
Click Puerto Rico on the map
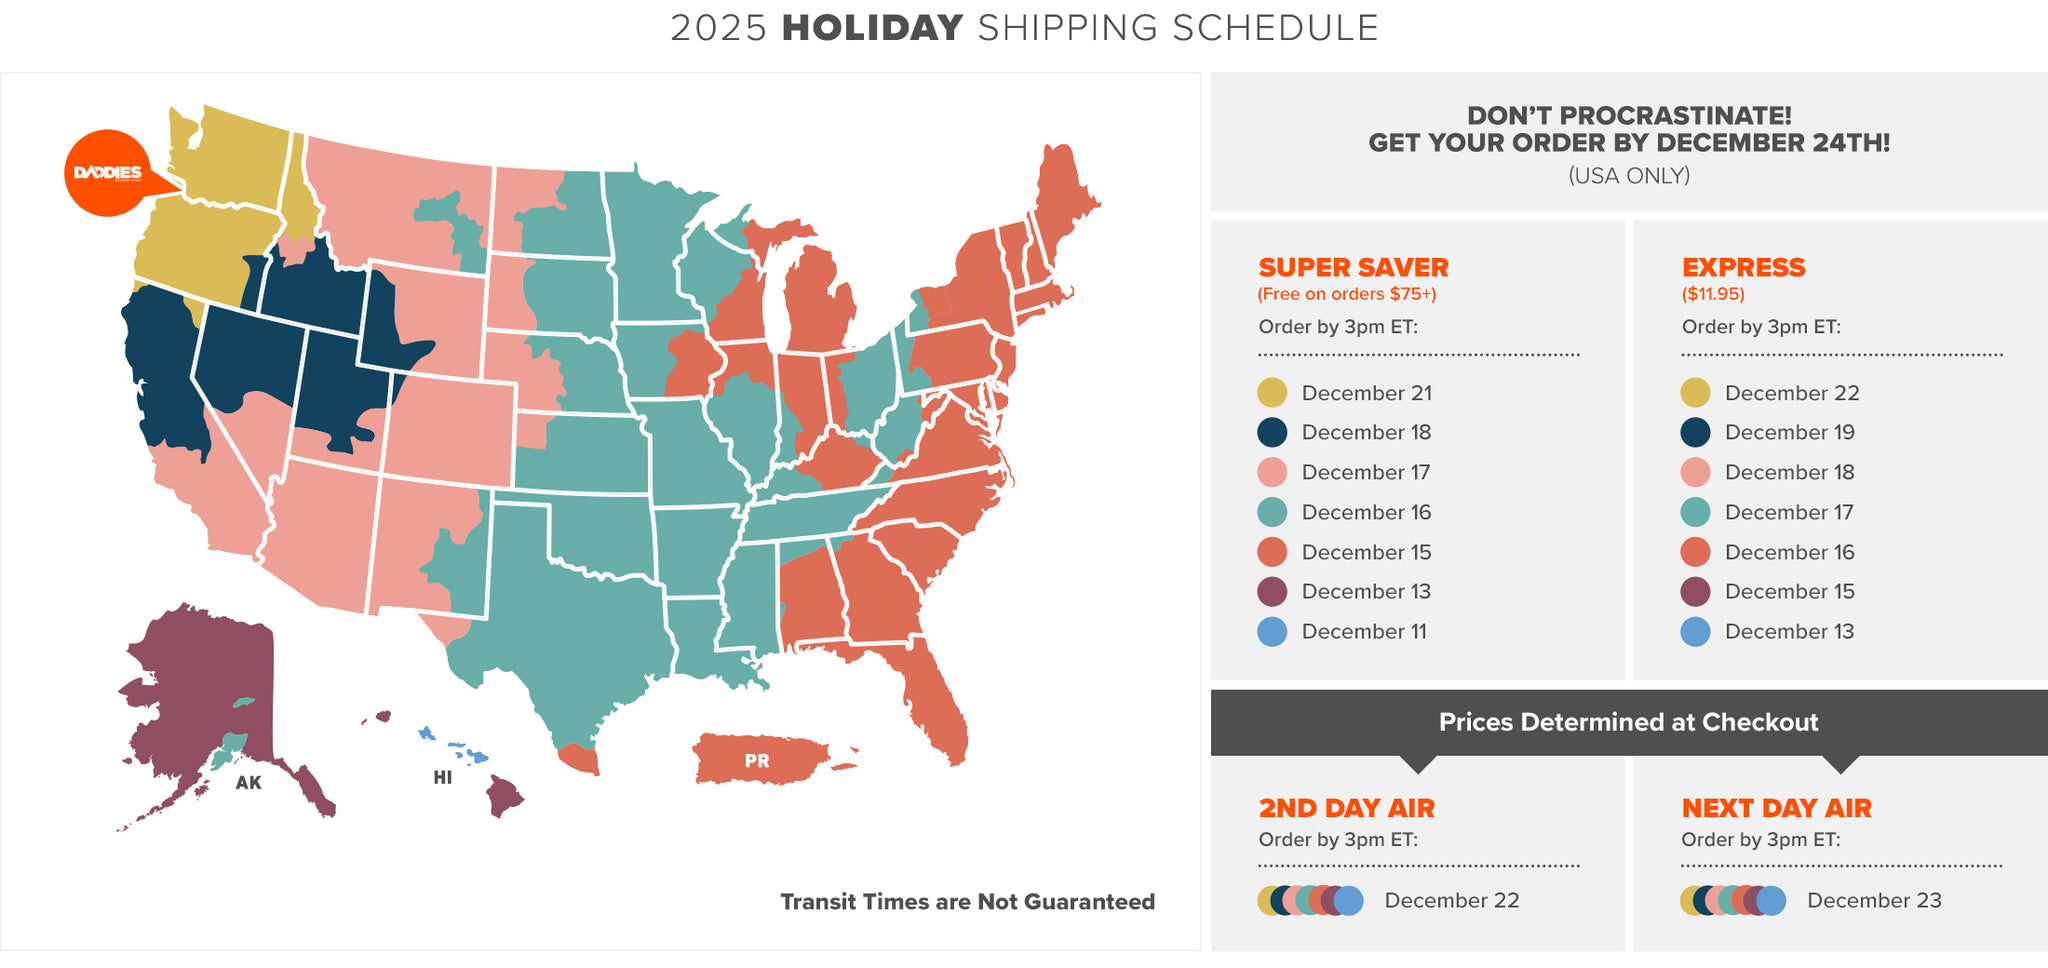pos(758,760)
